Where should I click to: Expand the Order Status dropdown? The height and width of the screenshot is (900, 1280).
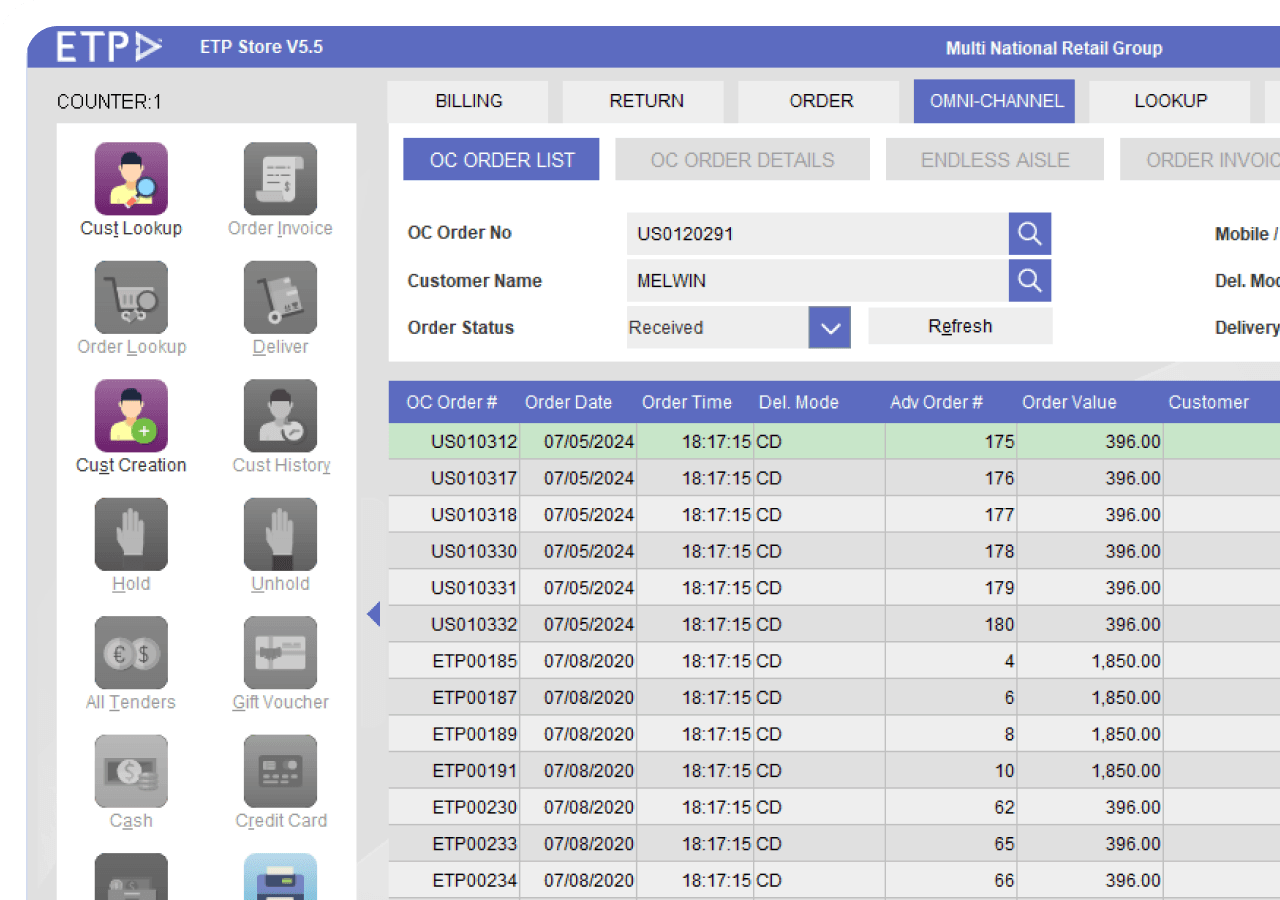829,328
